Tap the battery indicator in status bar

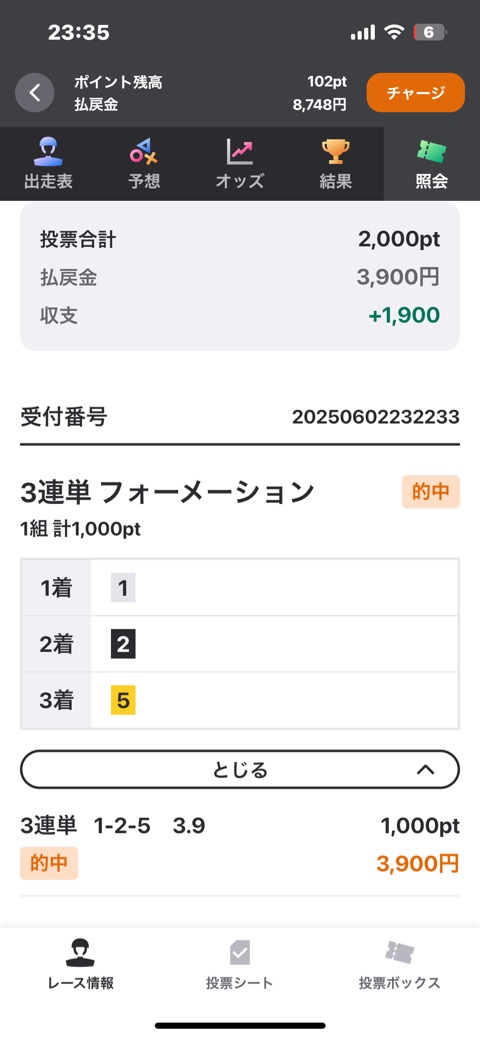(x=430, y=32)
